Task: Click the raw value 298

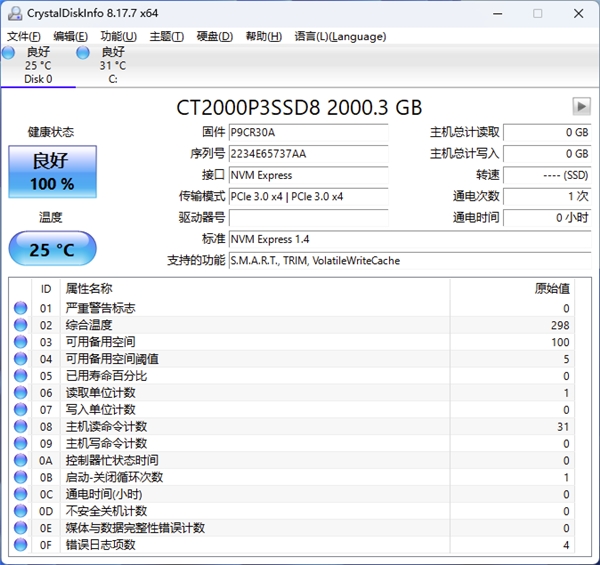Action: pyautogui.click(x=560, y=325)
